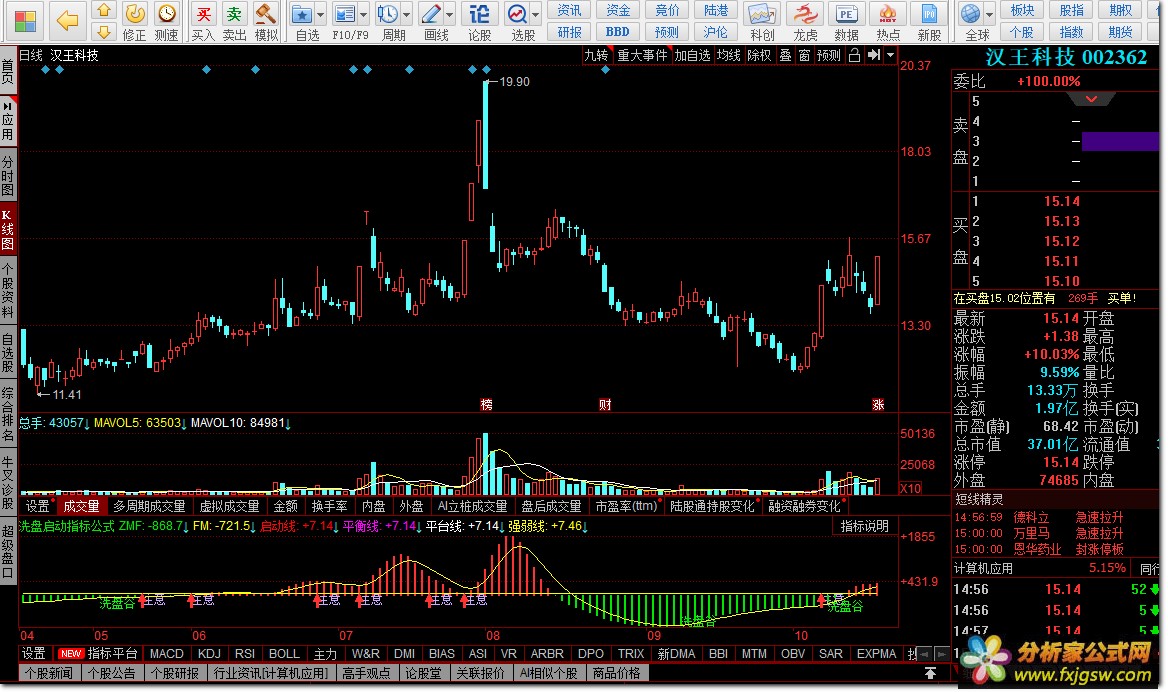Open the 科创 board chart icon
The height and width of the screenshot is (692, 1168).
(x=762, y=13)
